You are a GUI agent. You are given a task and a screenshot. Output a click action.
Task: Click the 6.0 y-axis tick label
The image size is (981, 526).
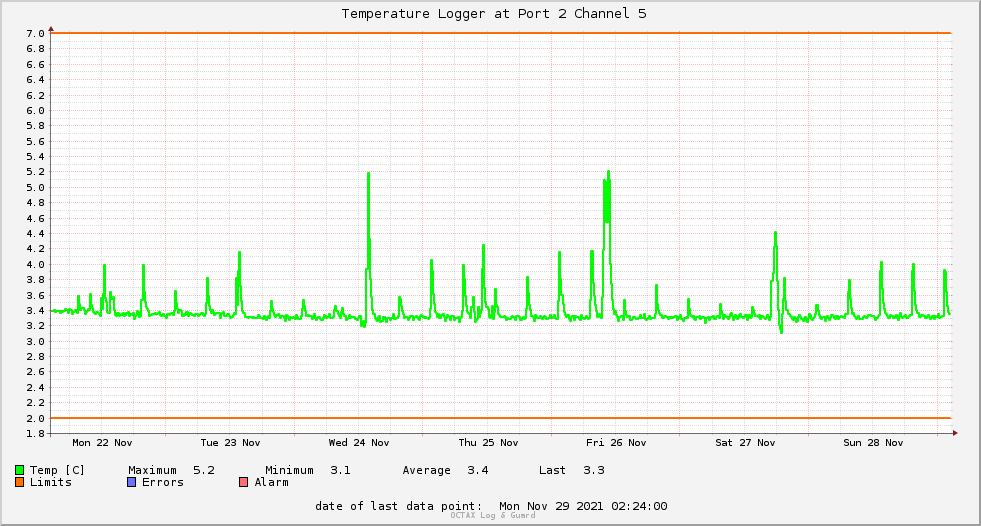tap(35, 111)
